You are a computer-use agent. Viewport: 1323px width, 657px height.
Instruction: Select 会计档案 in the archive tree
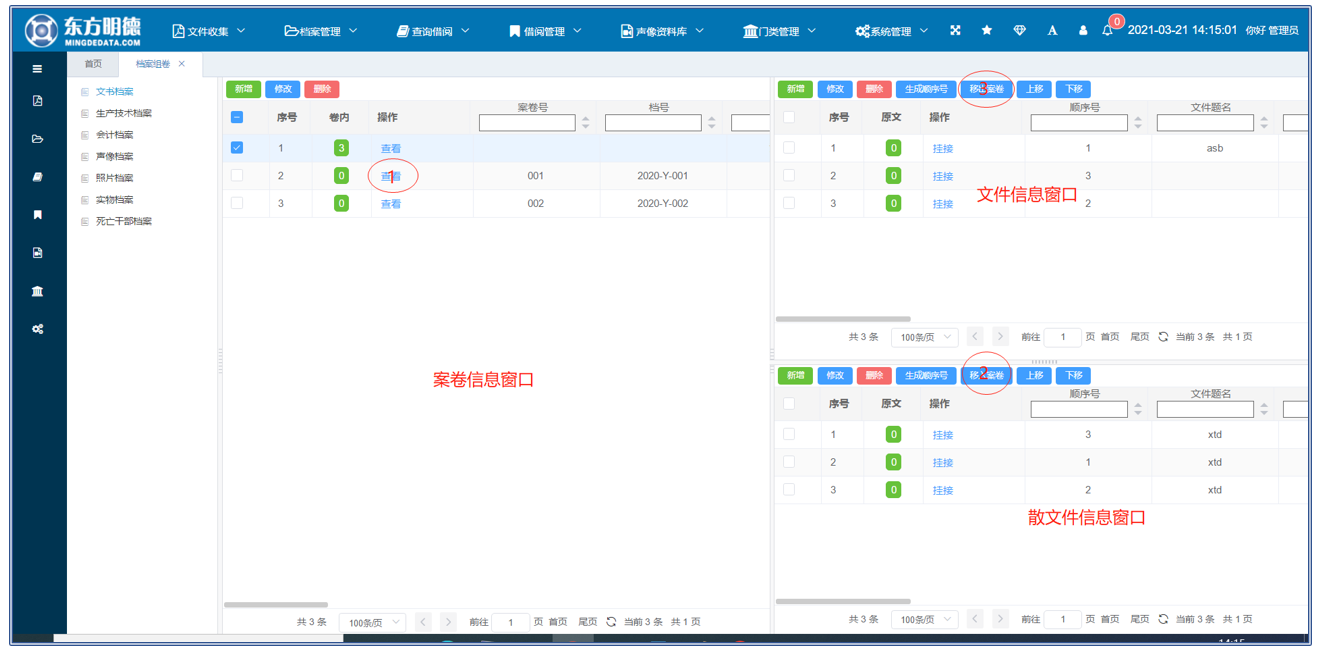[114, 135]
